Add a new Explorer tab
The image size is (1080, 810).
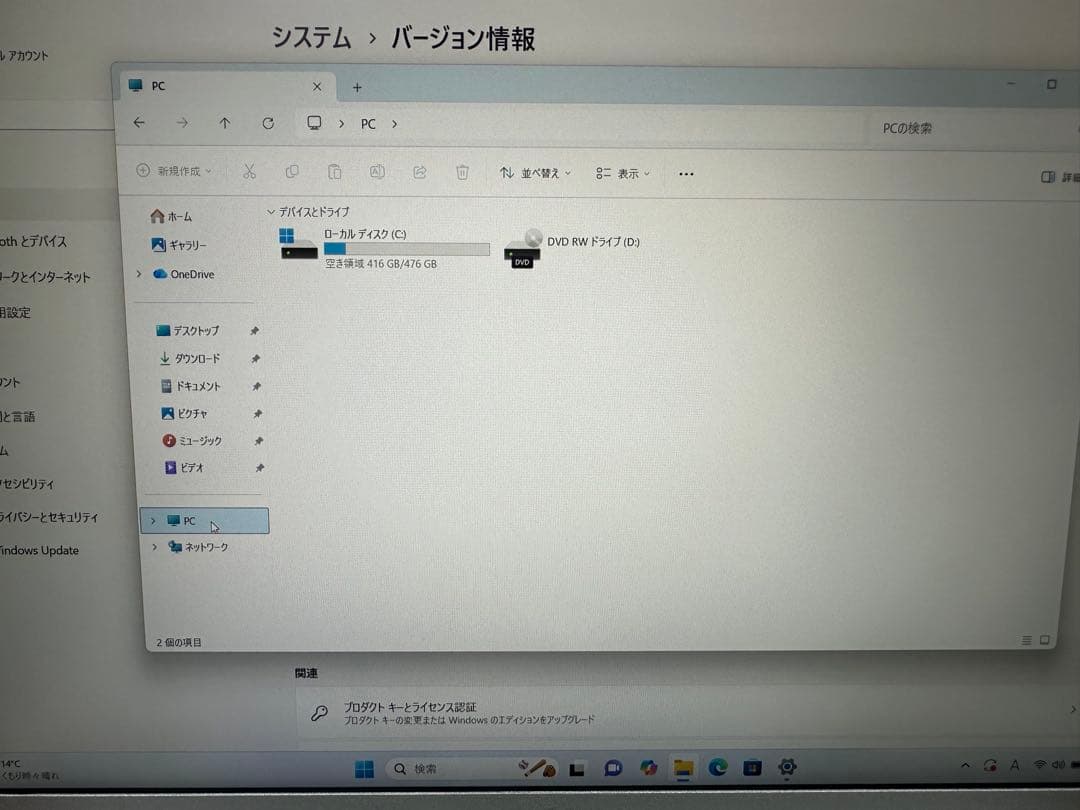click(357, 87)
